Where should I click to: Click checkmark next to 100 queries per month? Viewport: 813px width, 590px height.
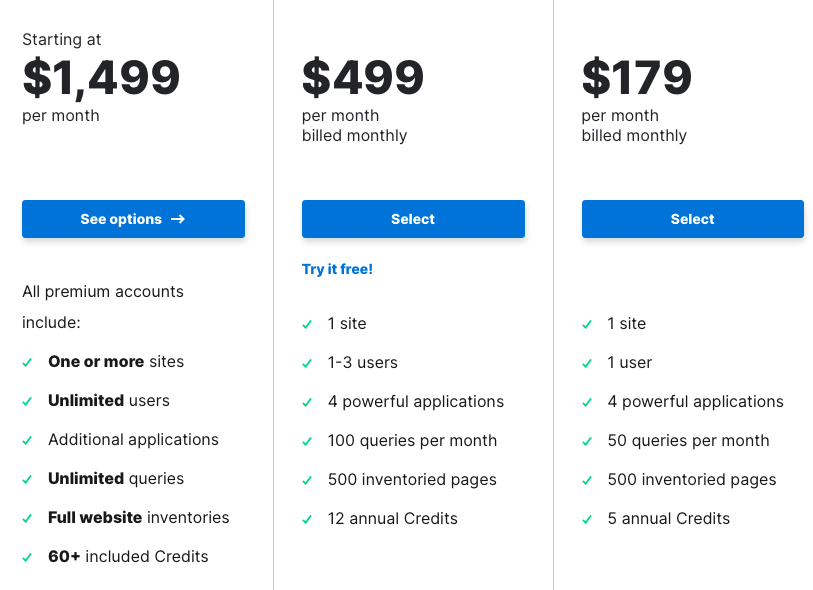(307, 441)
